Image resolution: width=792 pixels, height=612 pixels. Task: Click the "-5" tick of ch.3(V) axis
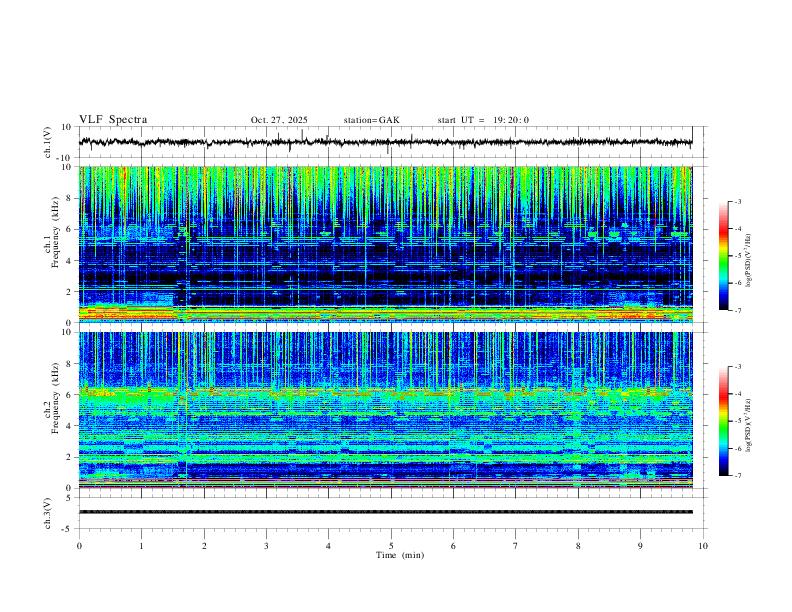coord(68,529)
